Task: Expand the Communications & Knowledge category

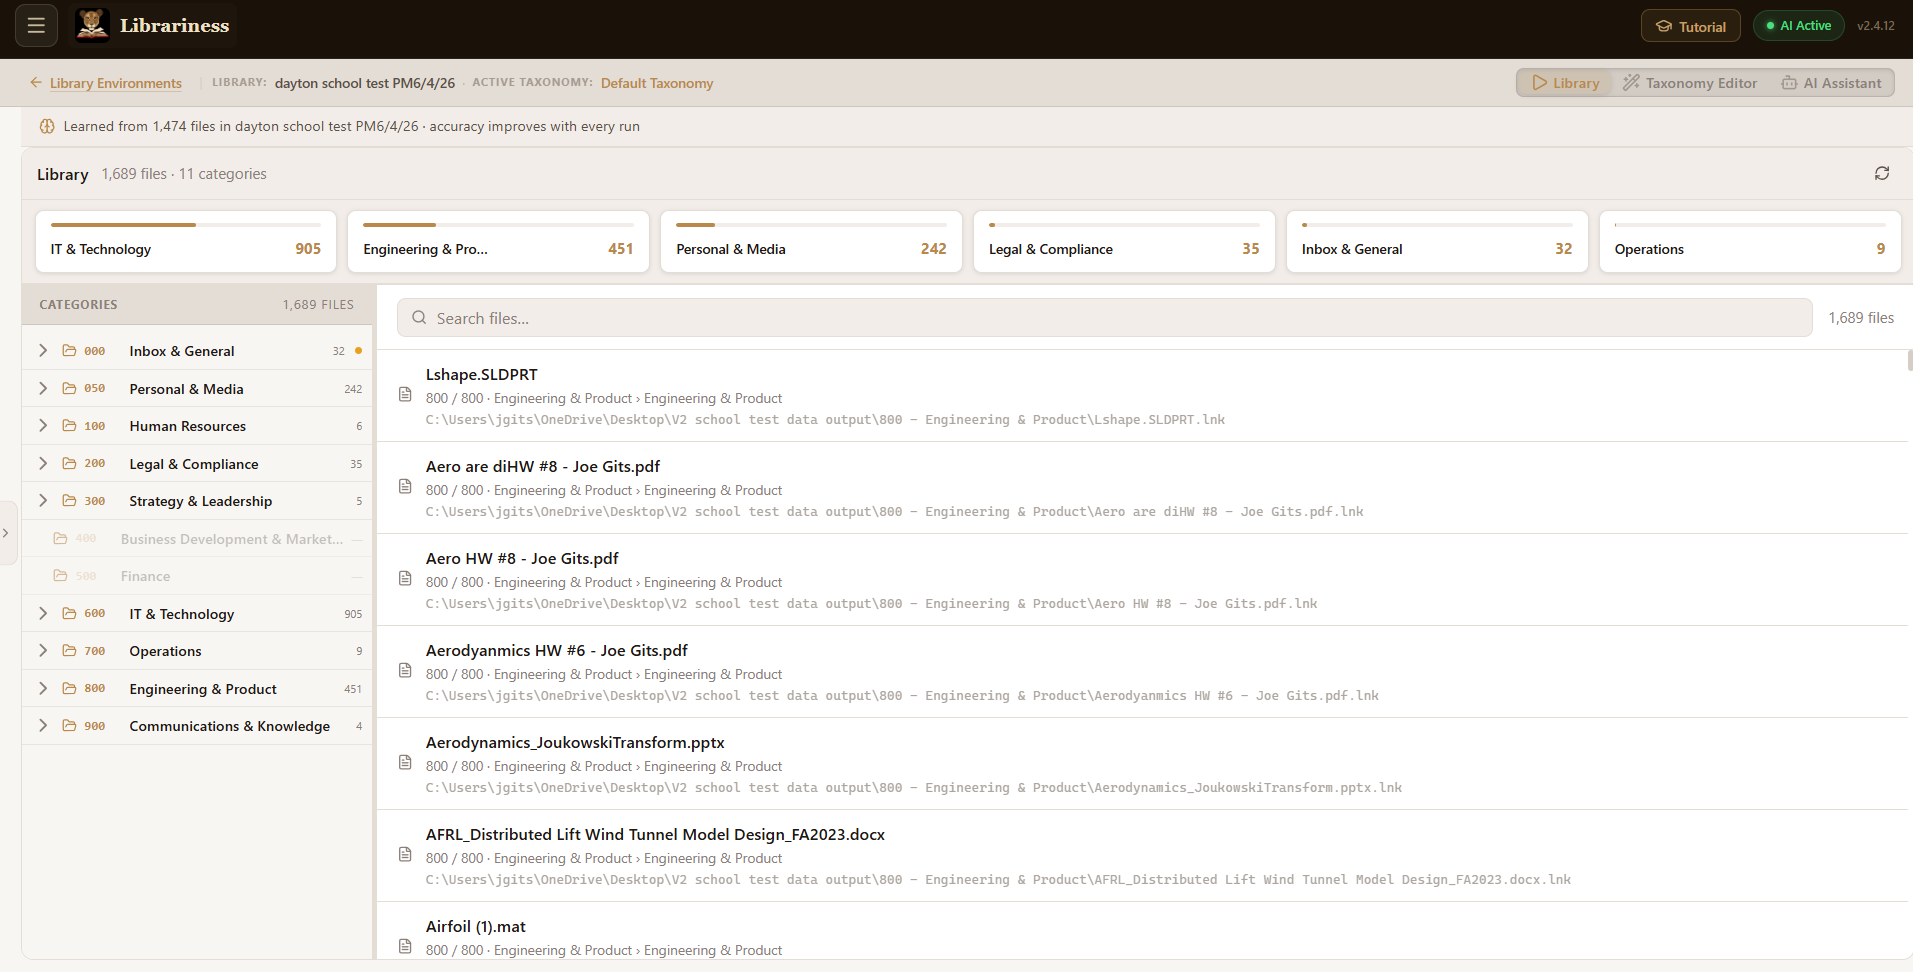Action: pos(43,726)
